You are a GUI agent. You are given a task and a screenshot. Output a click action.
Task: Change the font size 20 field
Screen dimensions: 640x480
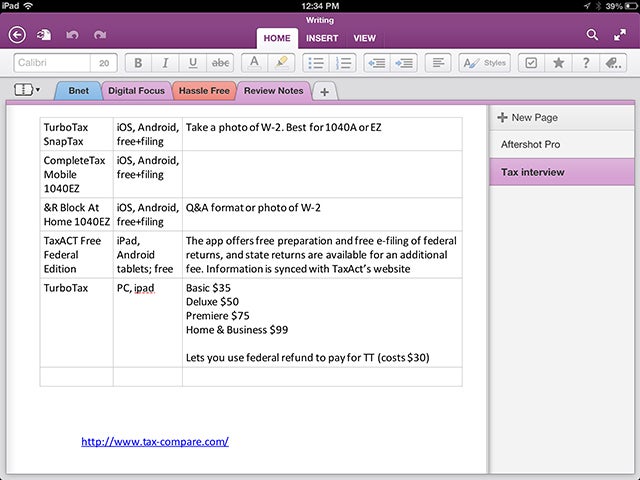pos(104,63)
